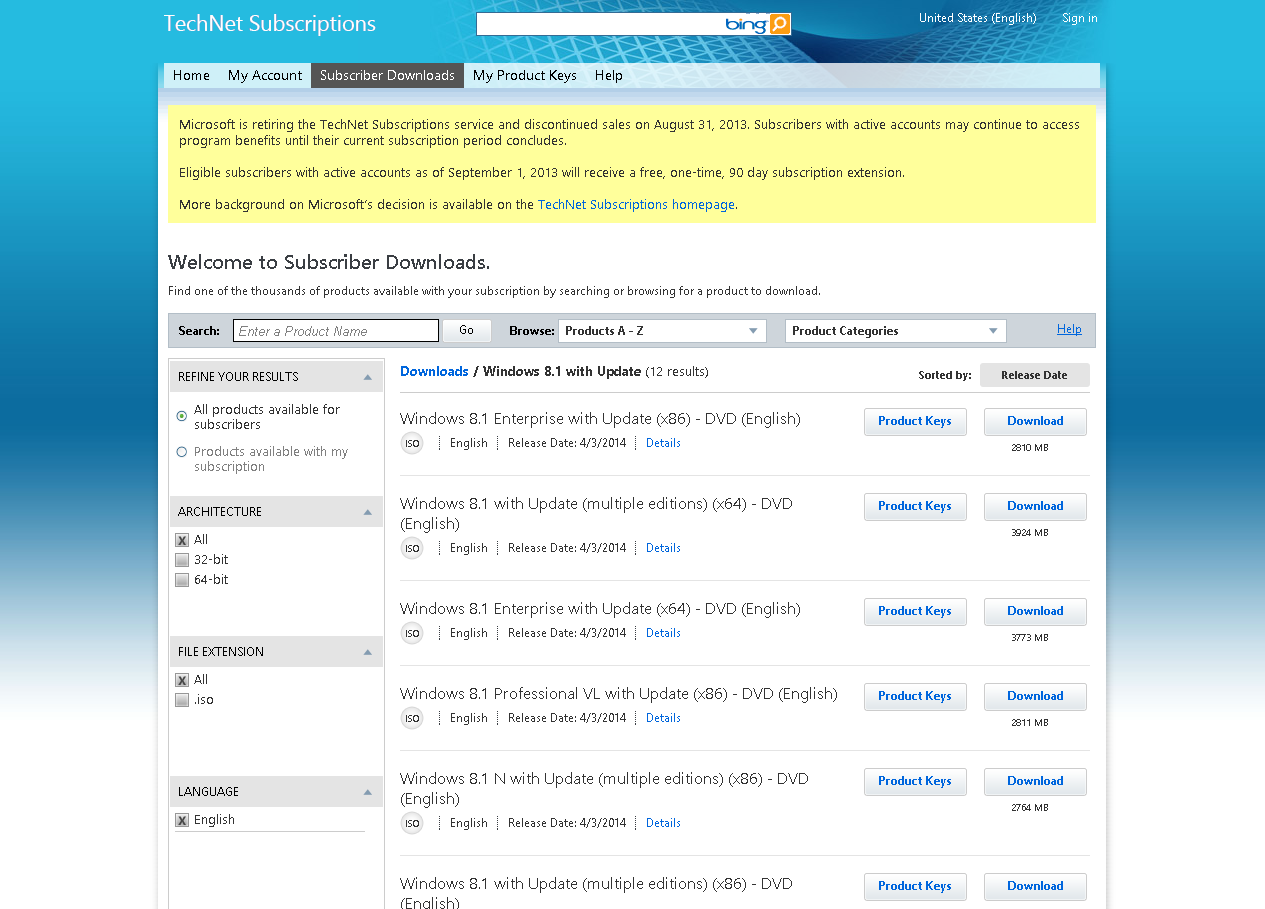This screenshot has height=909, width=1265.
Task: Collapse the Refine Your Results section
Action: pos(367,377)
